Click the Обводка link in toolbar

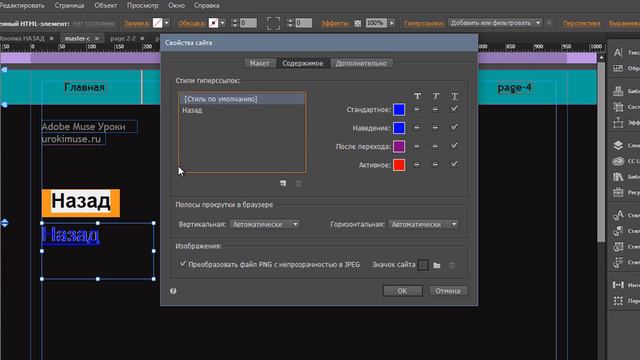191,23
